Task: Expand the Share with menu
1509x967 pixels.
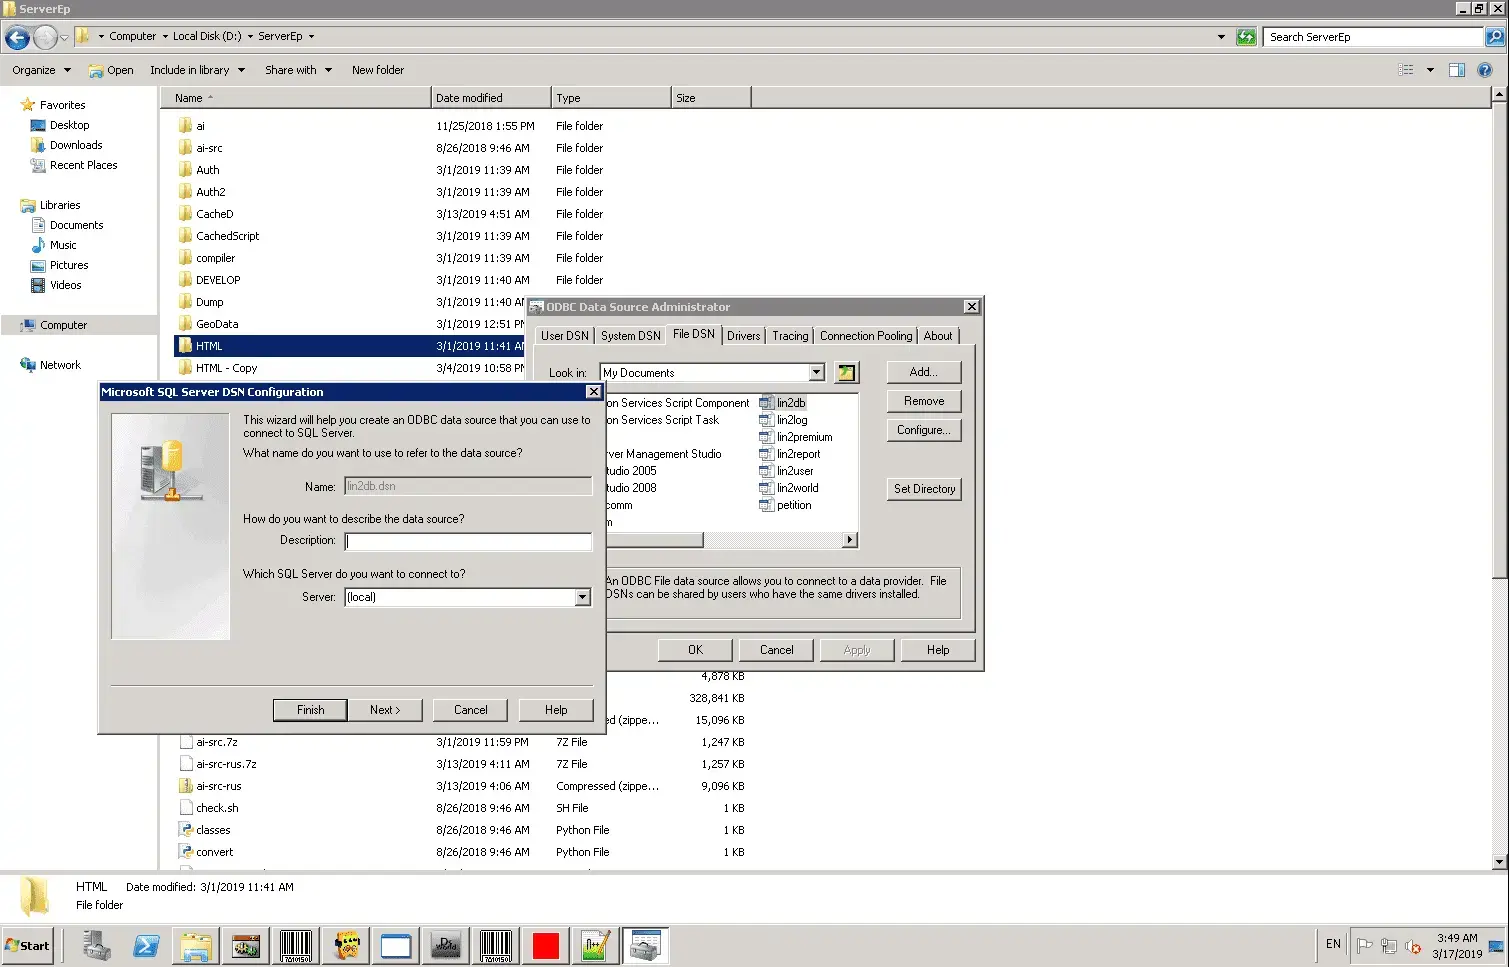Action: coord(298,70)
